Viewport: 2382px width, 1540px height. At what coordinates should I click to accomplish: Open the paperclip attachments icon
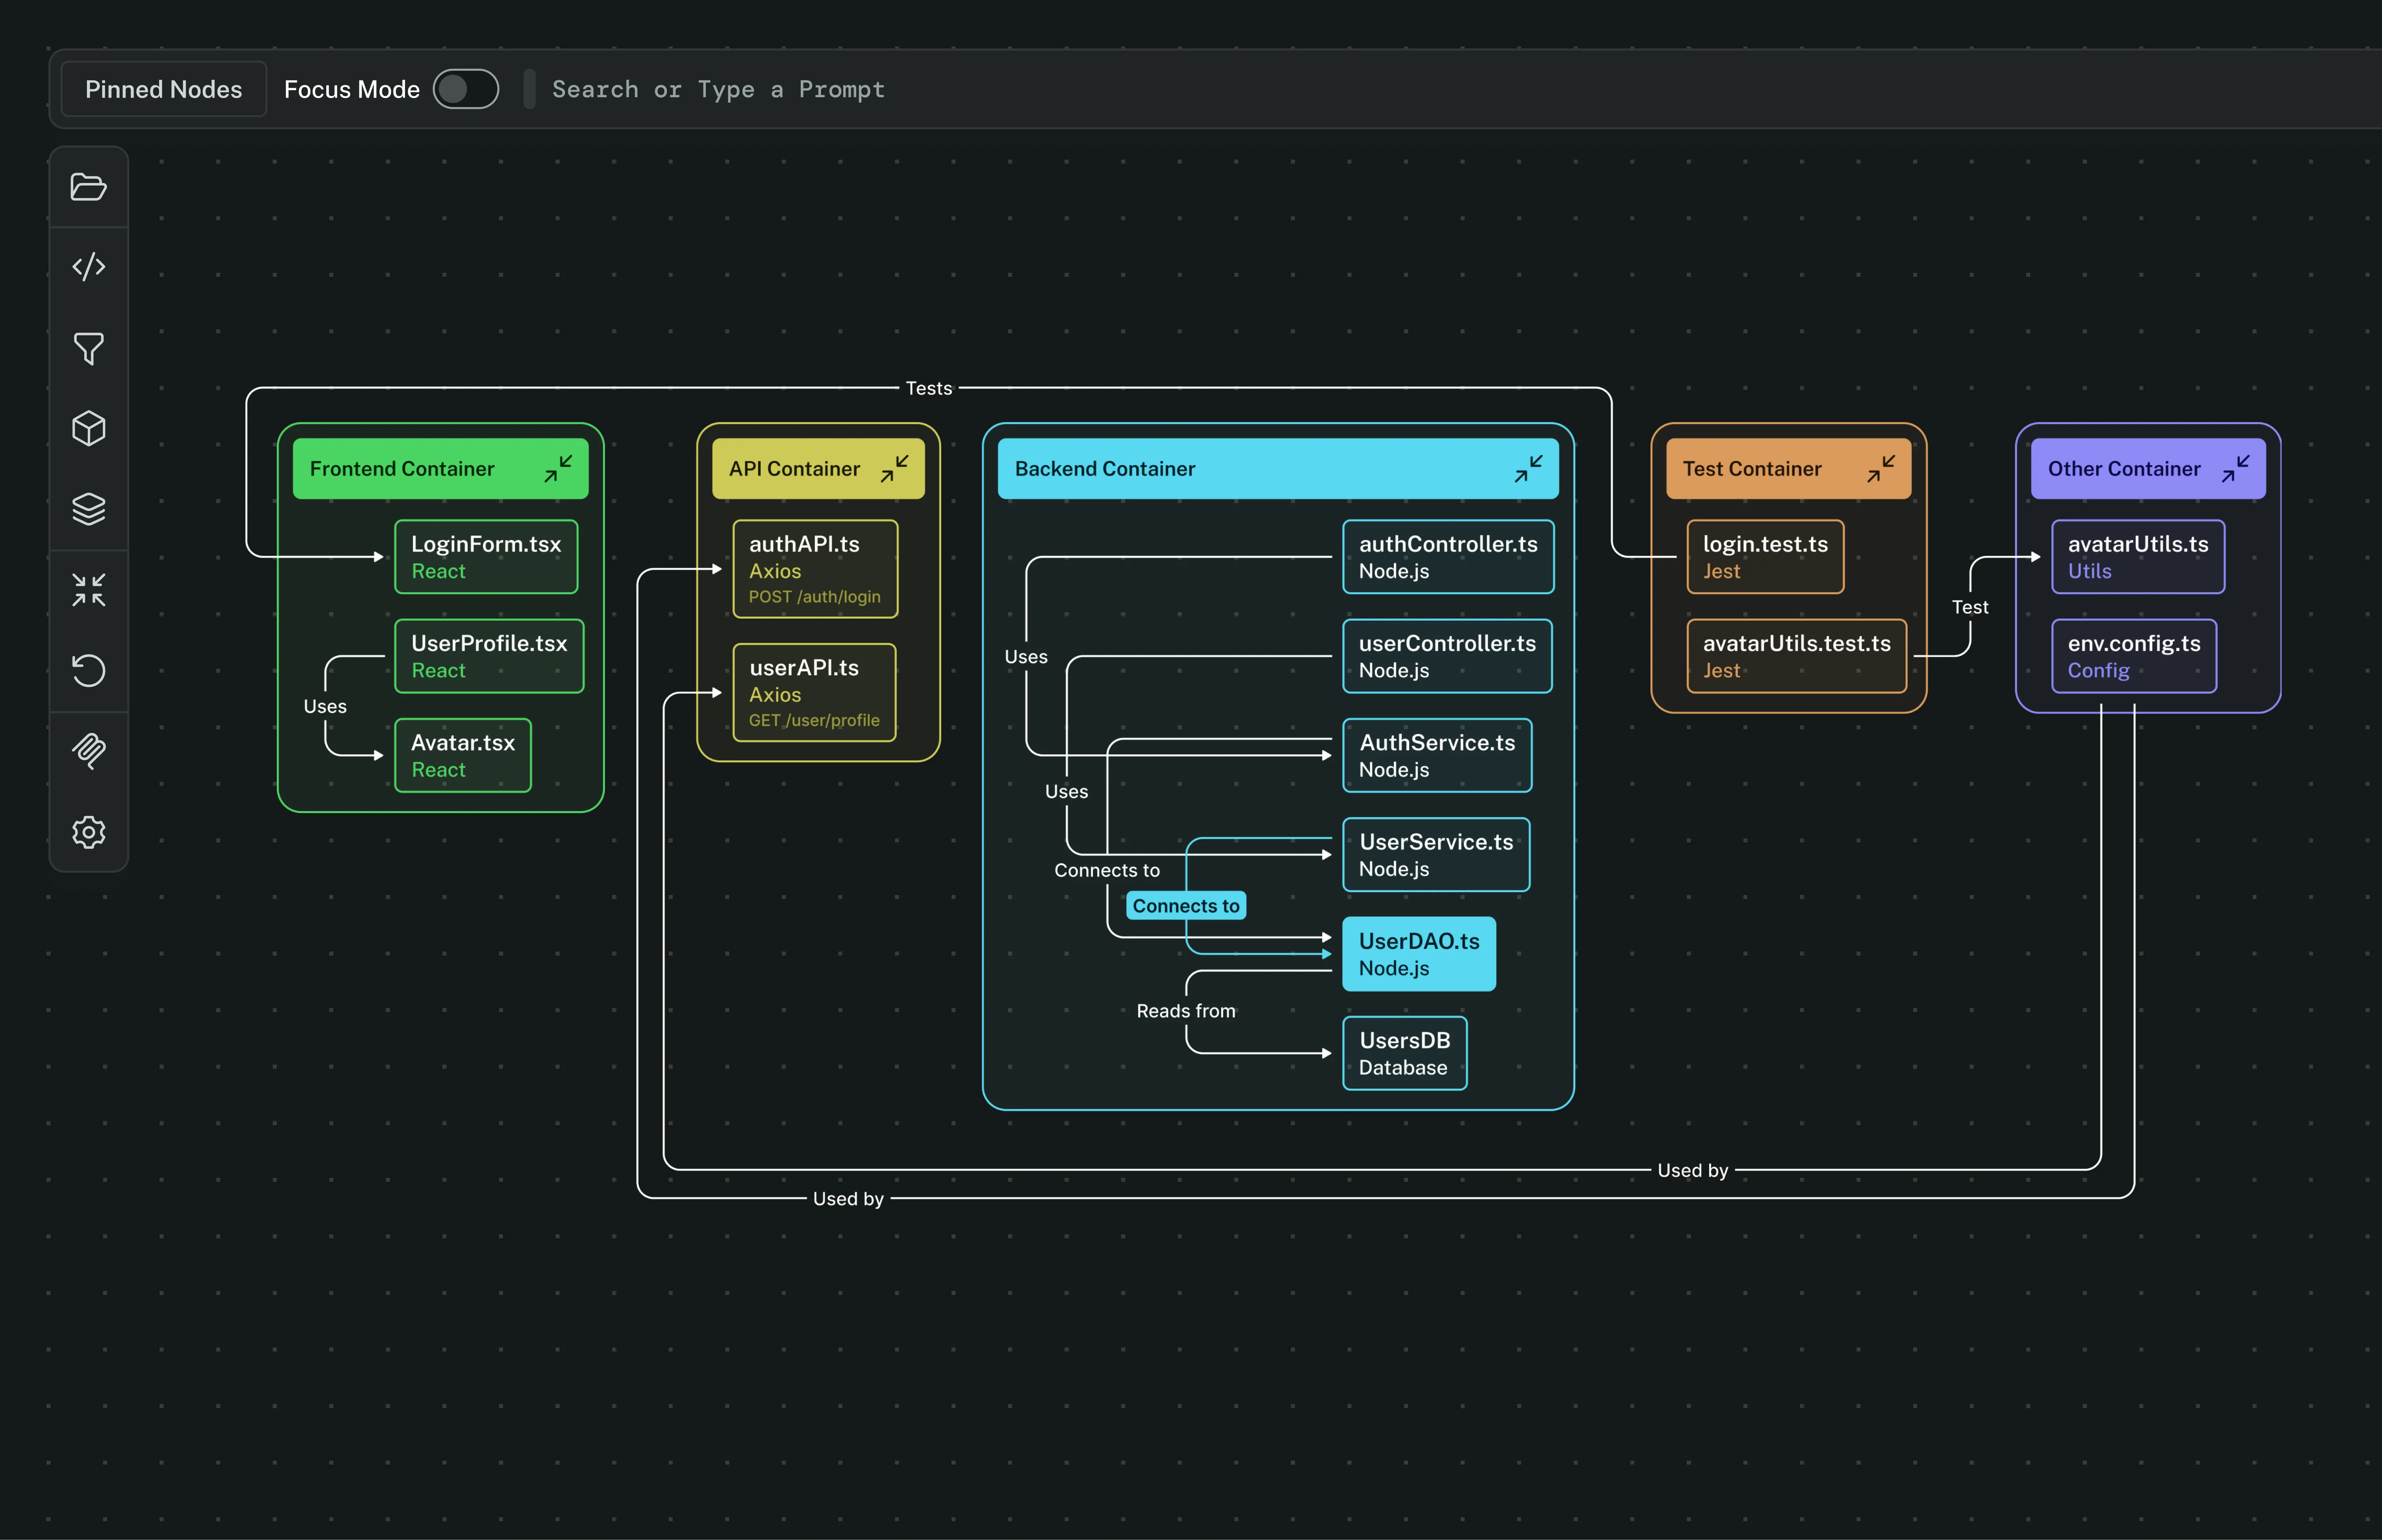click(x=88, y=751)
